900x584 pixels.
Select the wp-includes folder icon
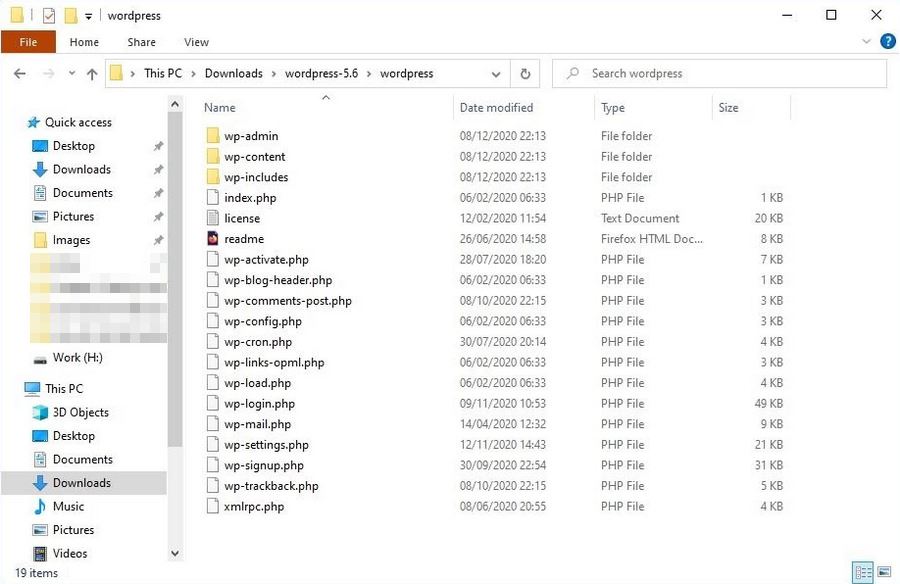212,177
